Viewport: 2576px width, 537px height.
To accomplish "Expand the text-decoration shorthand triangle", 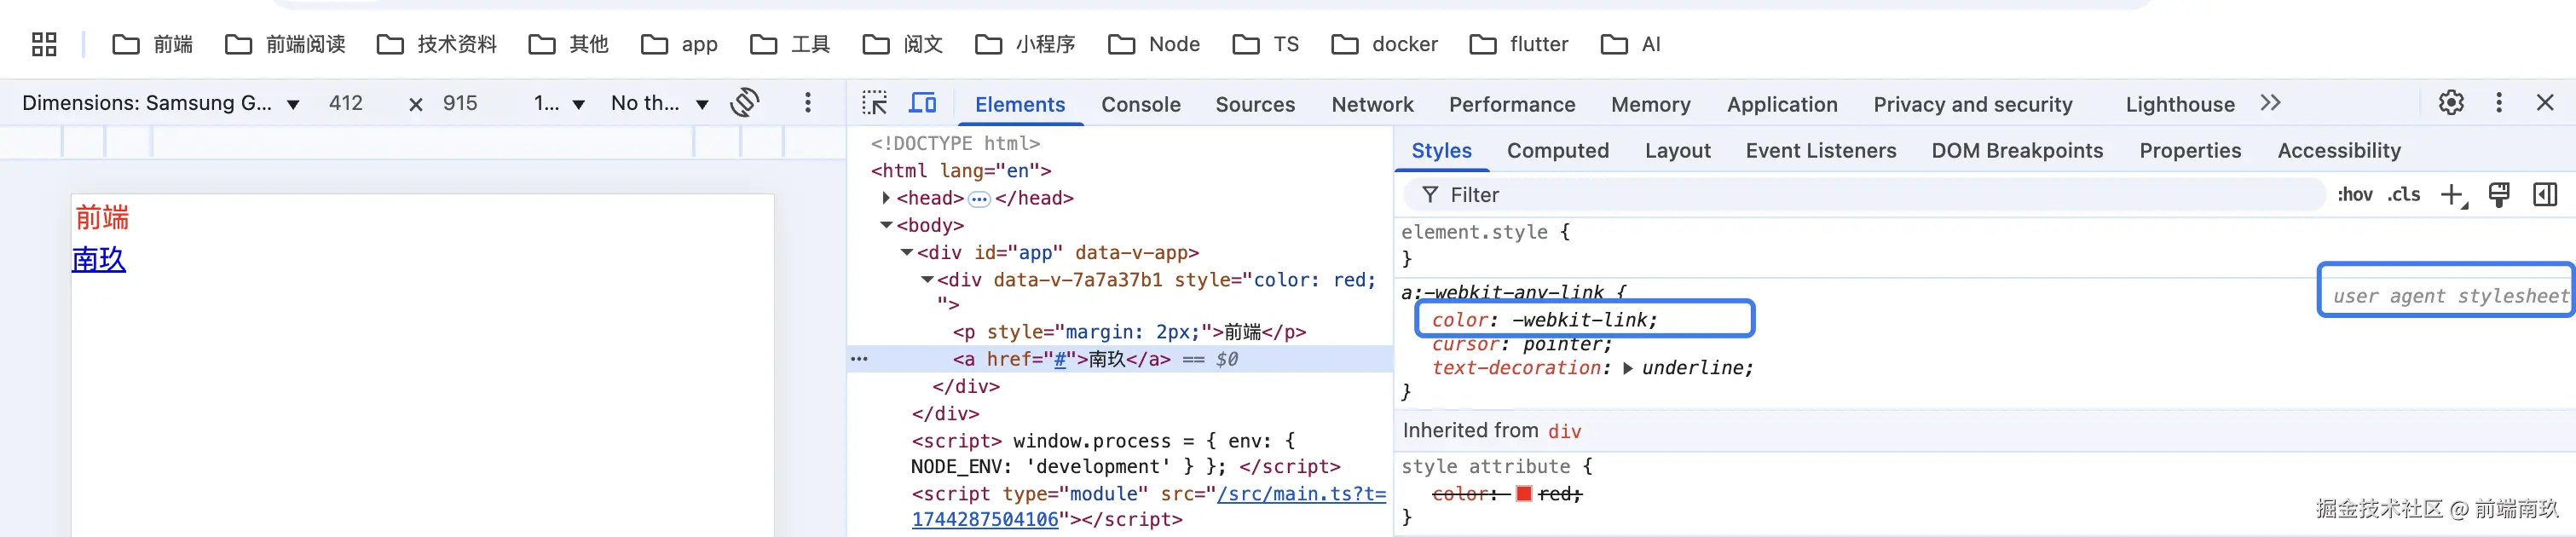I will (x=1628, y=368).
